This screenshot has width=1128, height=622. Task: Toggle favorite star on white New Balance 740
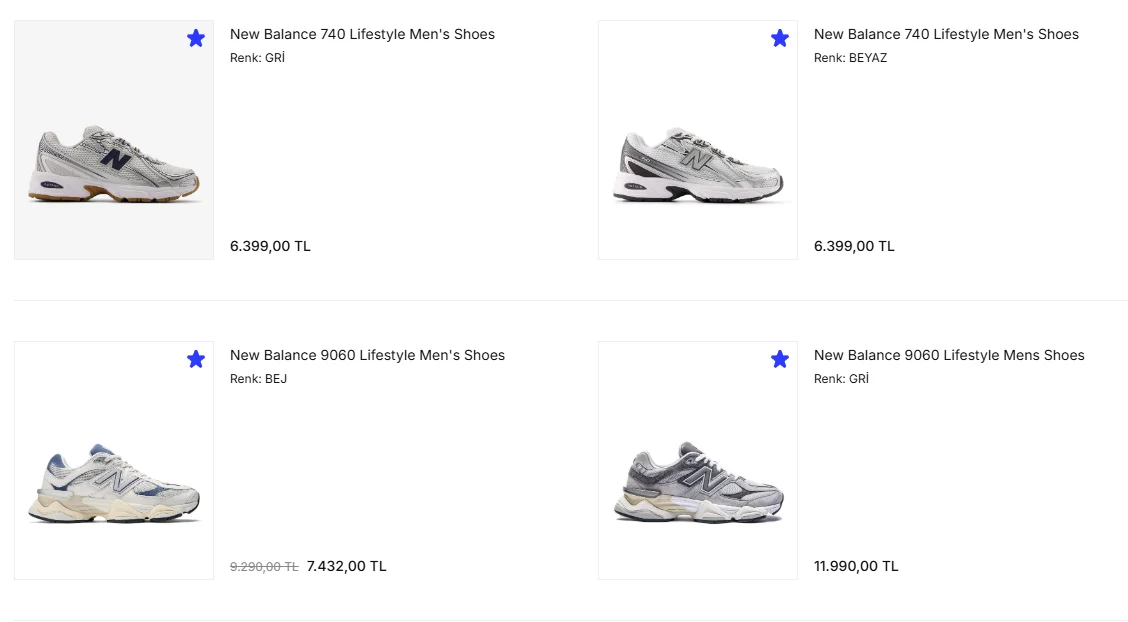780,38
